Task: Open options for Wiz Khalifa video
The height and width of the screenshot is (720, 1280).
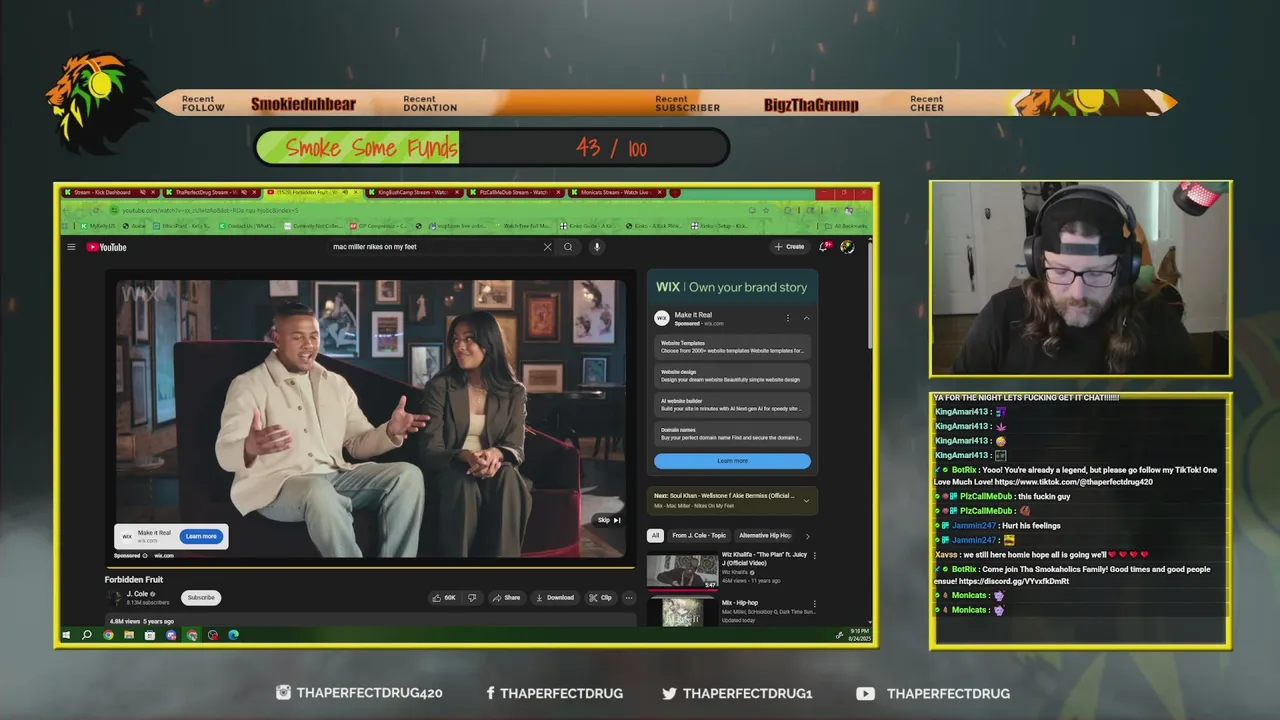Action: [814, 555]
